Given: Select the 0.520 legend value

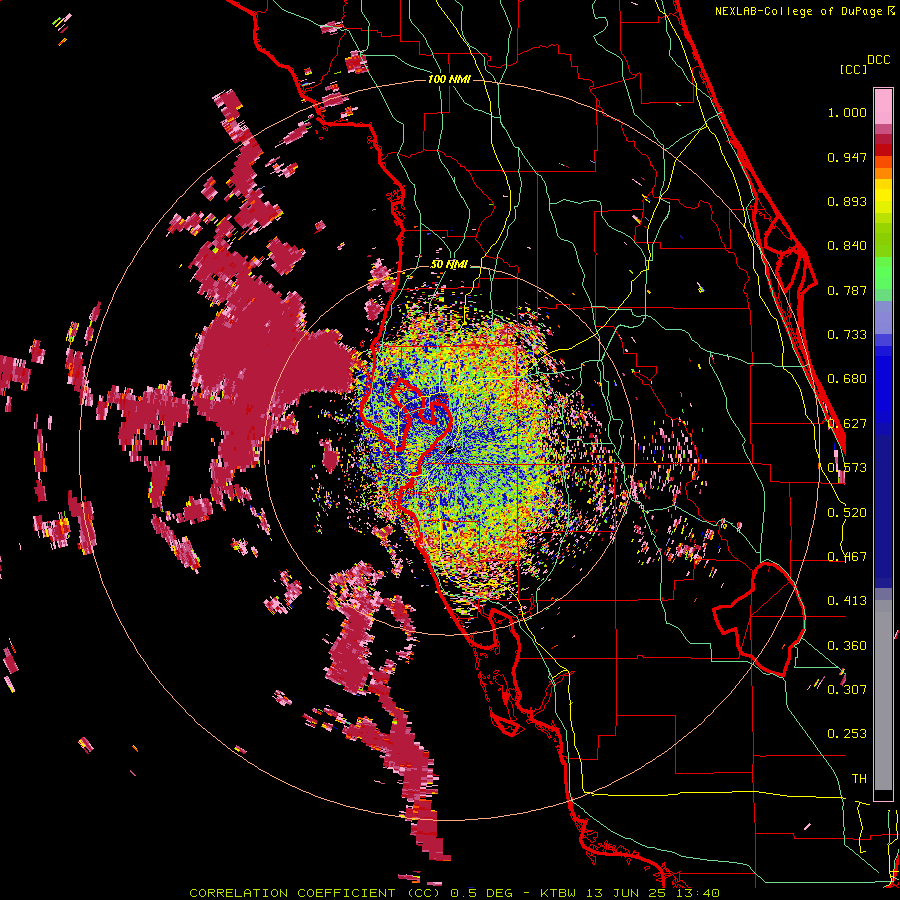Looking at the screenshot, I should coord(847,513).
